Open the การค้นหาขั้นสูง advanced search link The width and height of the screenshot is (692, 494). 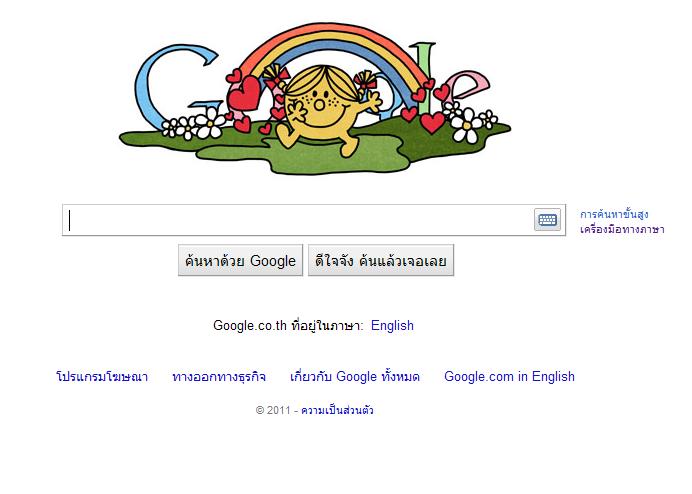[614, 215]
